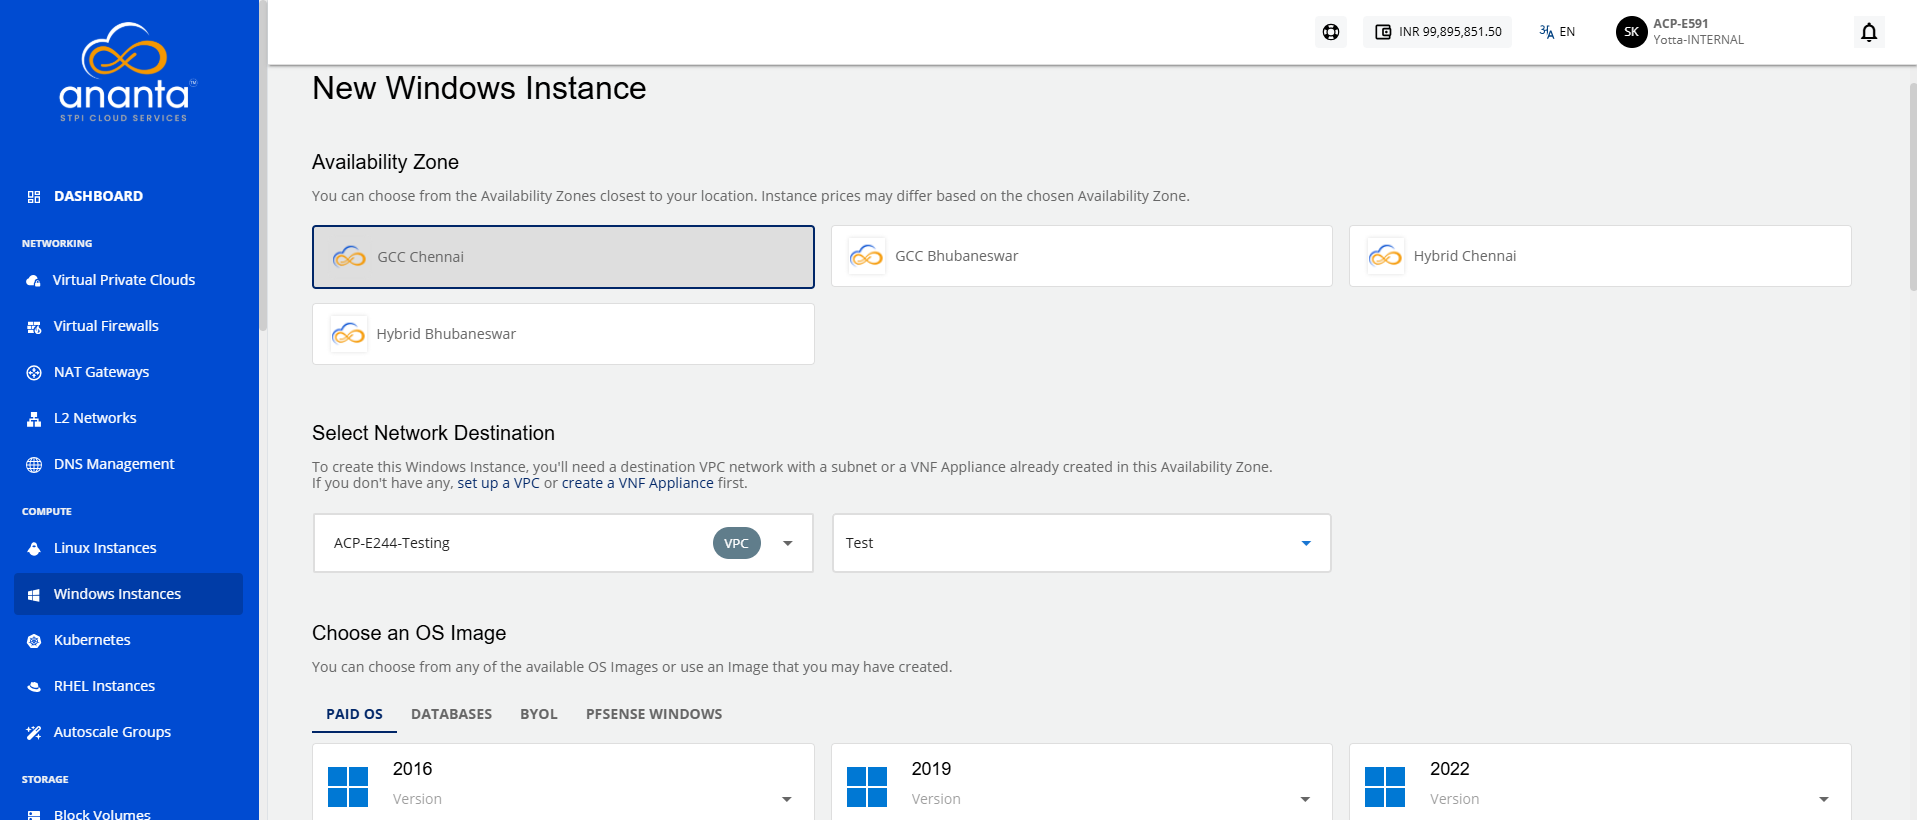Image resolution: width=1917 pixels, height=820 pixels.
Task: Follow the 'set up a VPC' link
Action: pyautogui.click(x=498, y=483)
